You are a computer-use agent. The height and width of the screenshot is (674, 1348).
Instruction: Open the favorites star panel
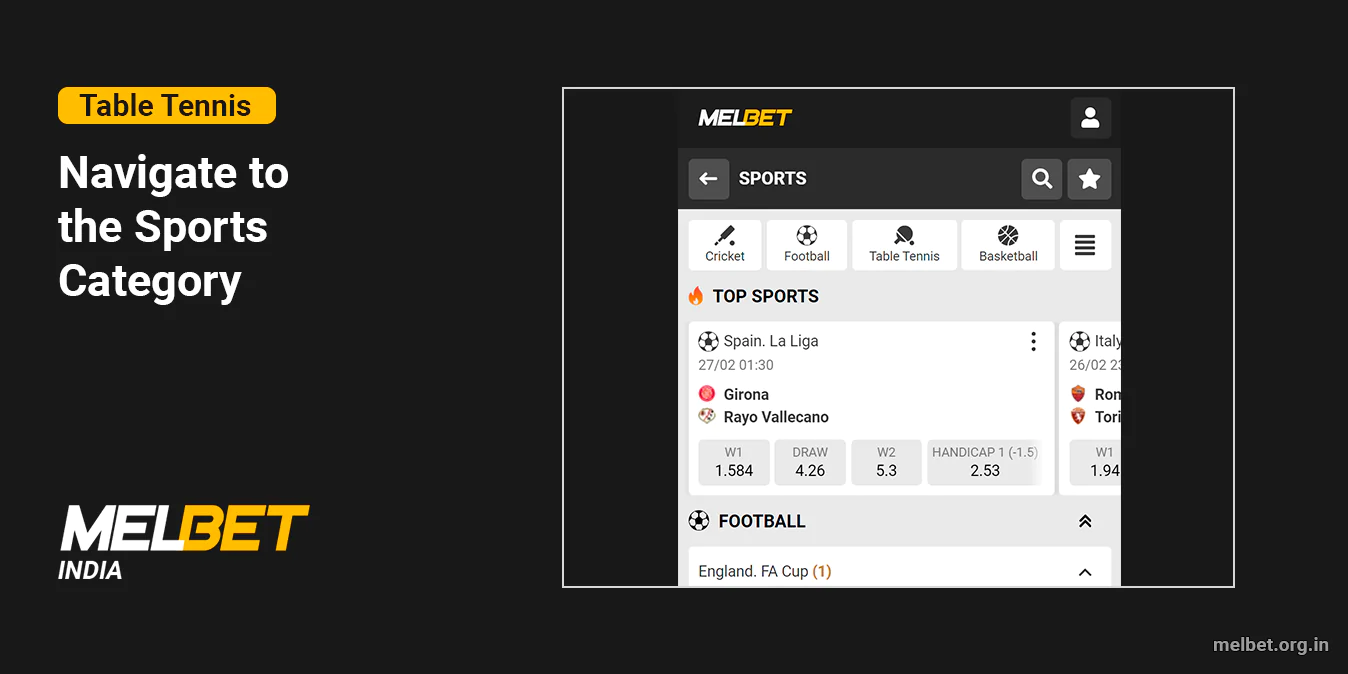point(1089,178)
